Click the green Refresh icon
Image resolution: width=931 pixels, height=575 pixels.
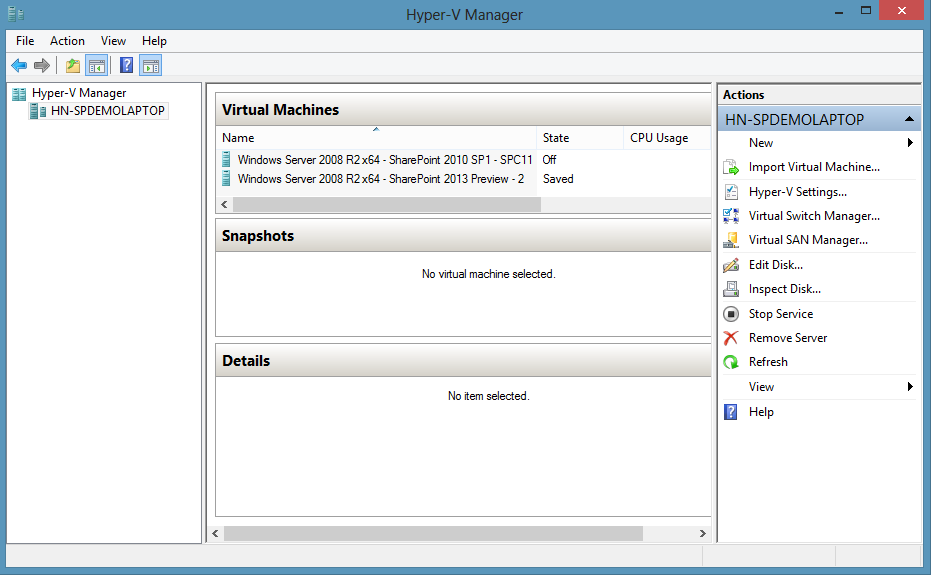[x=731, y=362]
